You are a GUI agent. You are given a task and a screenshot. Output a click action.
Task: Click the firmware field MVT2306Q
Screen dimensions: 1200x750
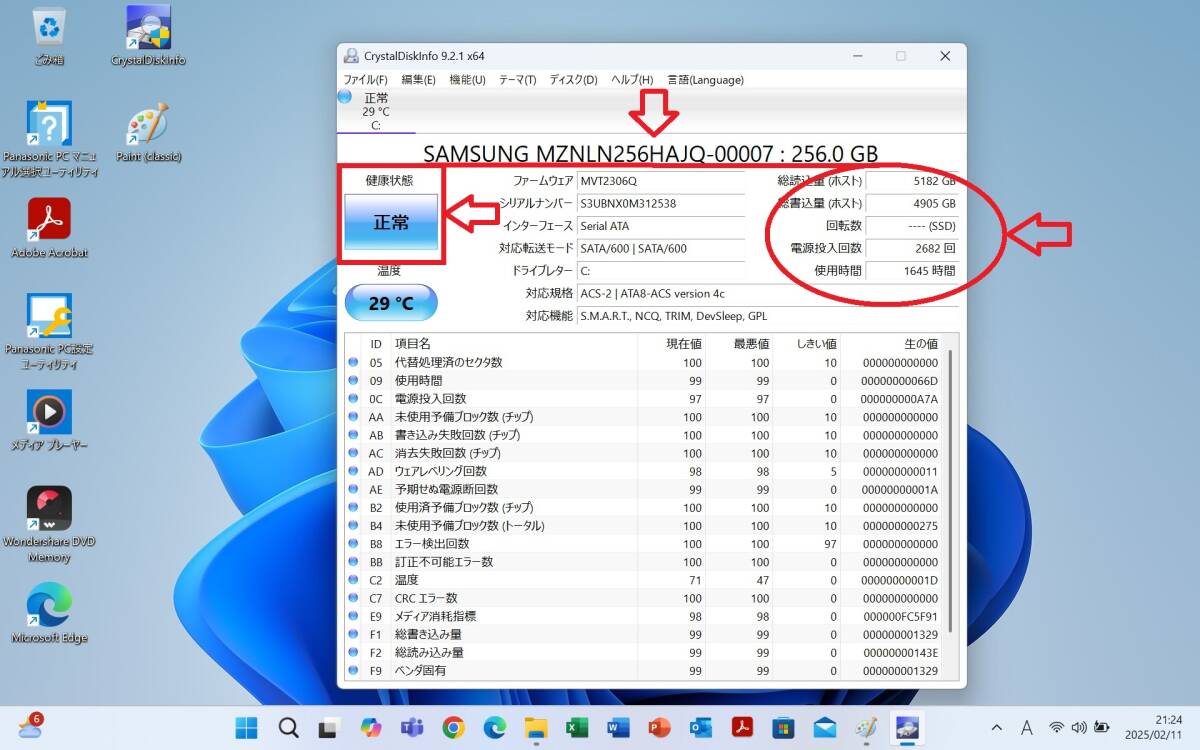pyautogui.click(x=661, y=182)
